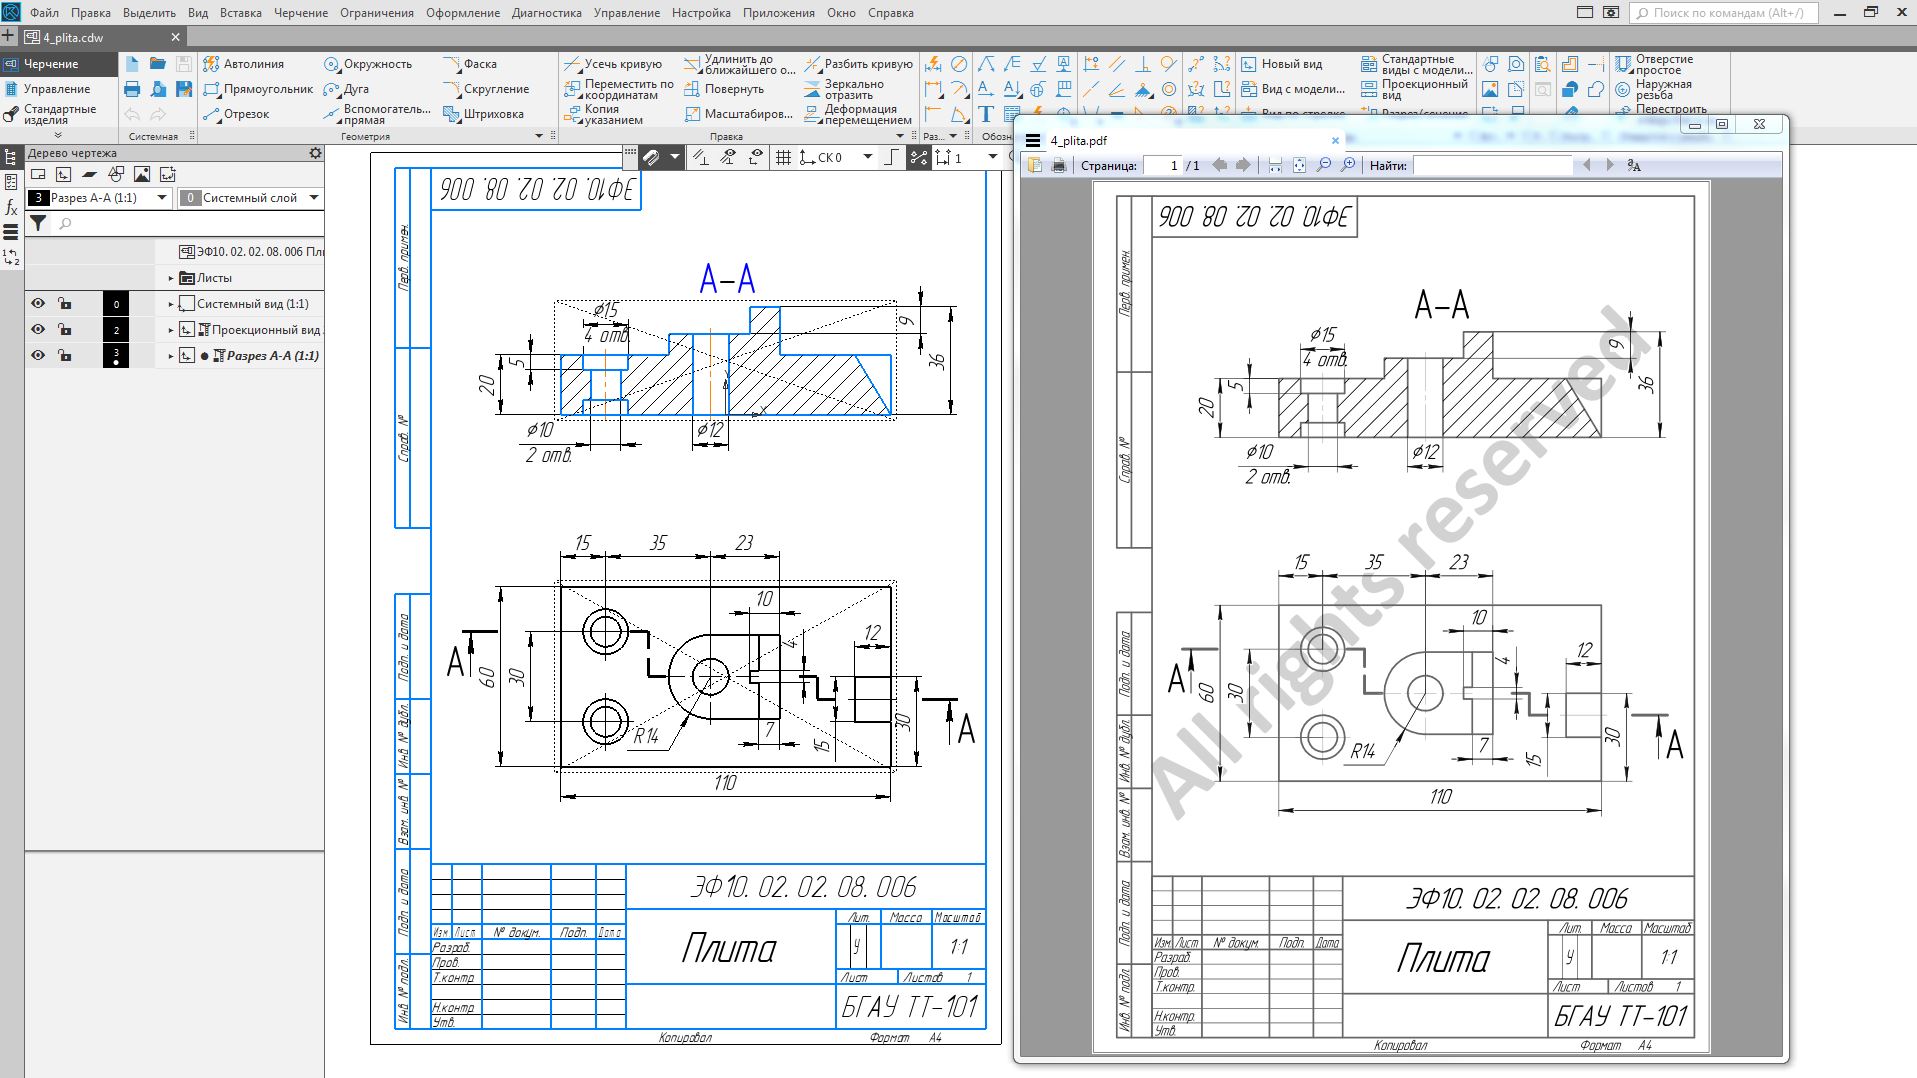Click Стандартные виды с модели button
This screenshot has height=1078, width=1917.
[x=1417, y=65]
